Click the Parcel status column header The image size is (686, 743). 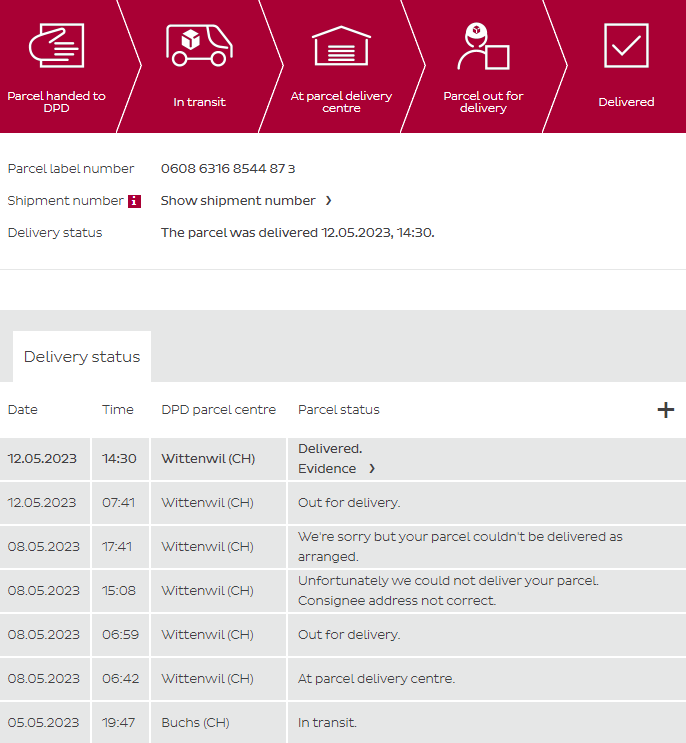coord(338,410)
